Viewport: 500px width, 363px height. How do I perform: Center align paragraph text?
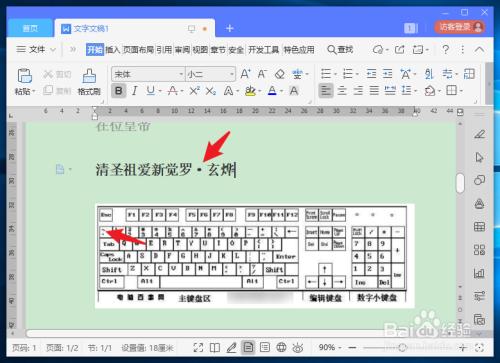point(342,90)
